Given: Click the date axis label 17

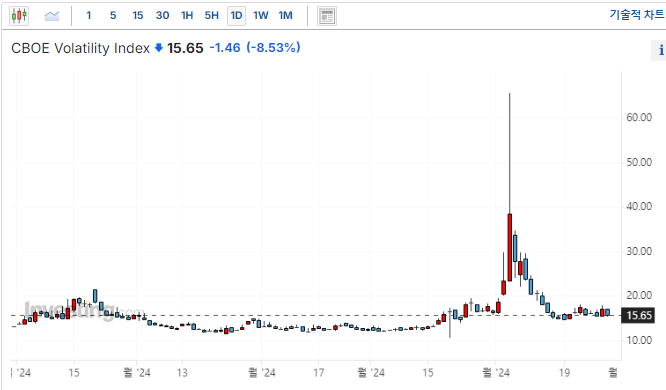Looking at the screenshot, I should pyautogui.click(x=319, y=373).
